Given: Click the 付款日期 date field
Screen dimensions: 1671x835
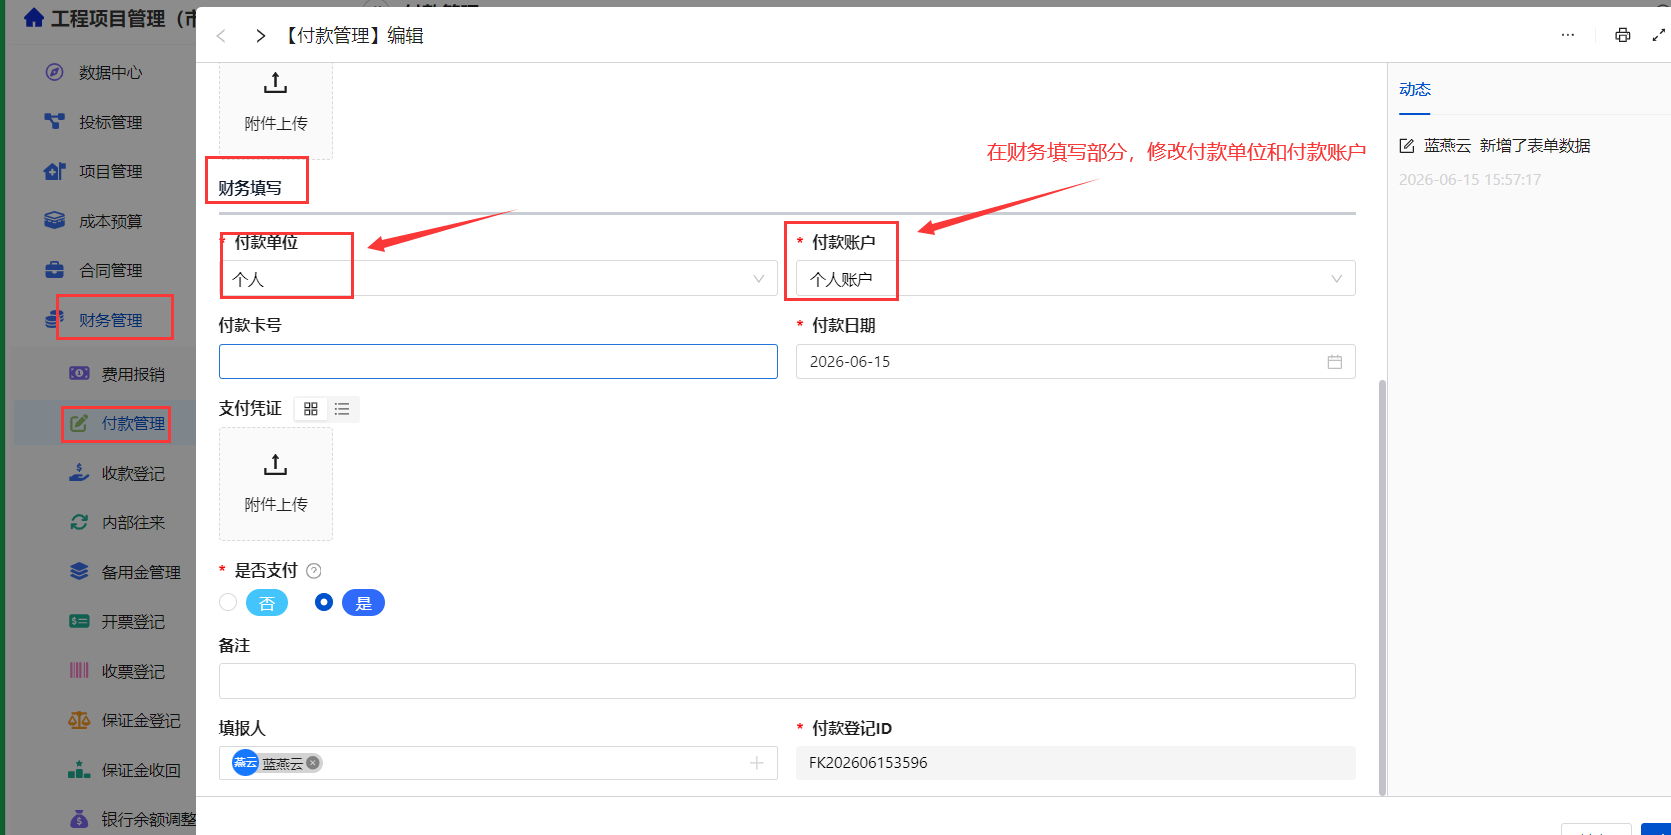Looking at the screenshot, I should [1076, 362].
